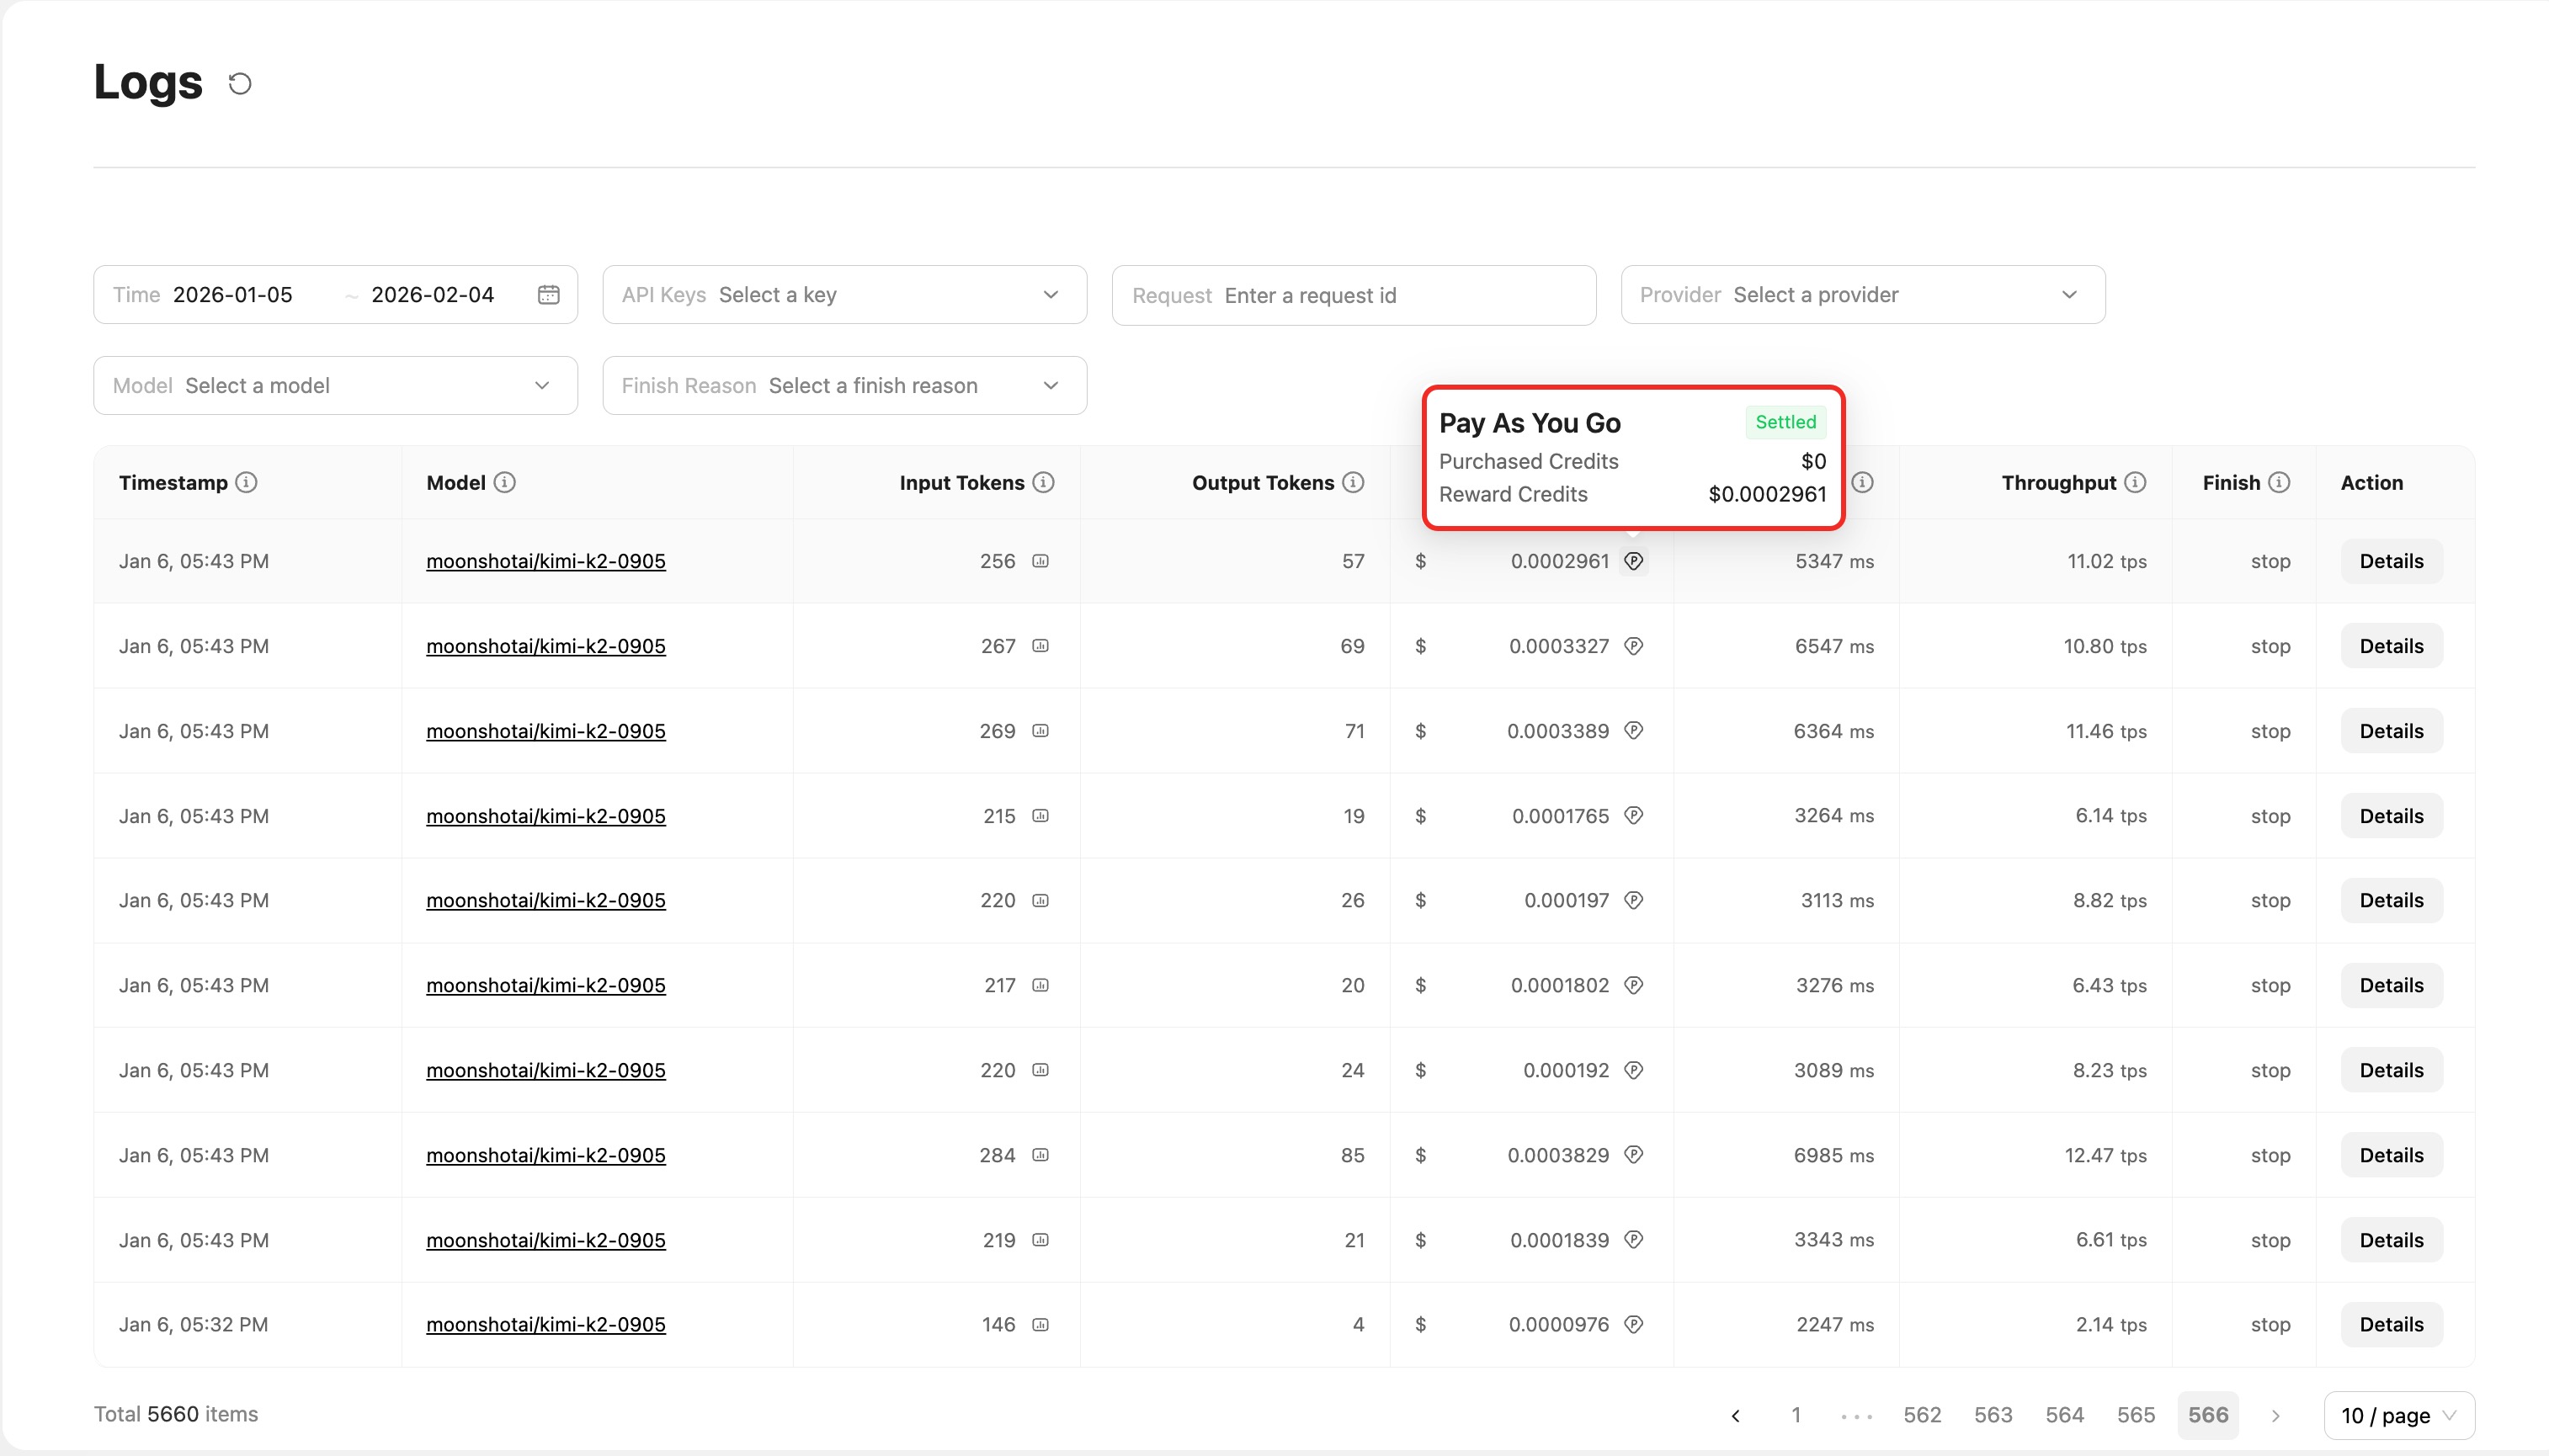Click the info icon next to Throughput
This screenshot has width=2549, height=1456.
2135,483
